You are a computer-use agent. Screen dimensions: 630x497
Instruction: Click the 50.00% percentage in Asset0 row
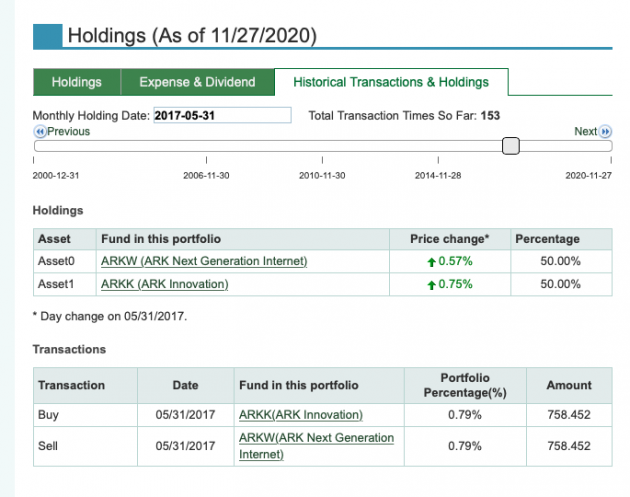point(560,261)
